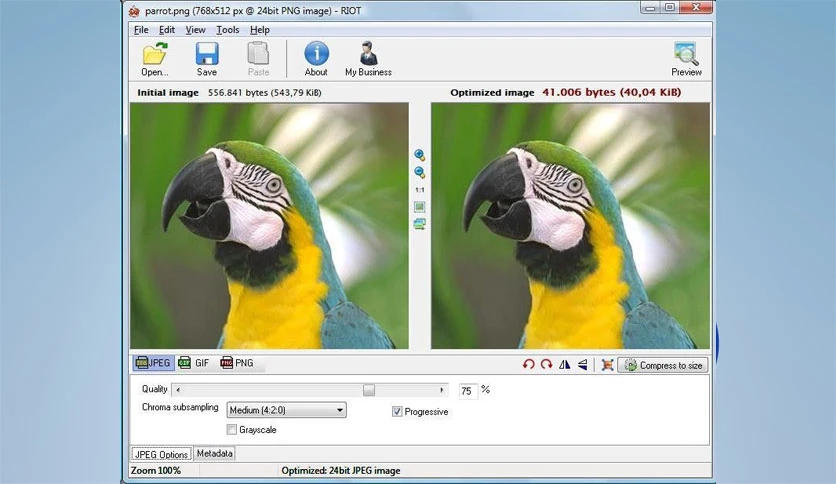
Task: Click the RIOT app icon in title bar
Action: 134,11
